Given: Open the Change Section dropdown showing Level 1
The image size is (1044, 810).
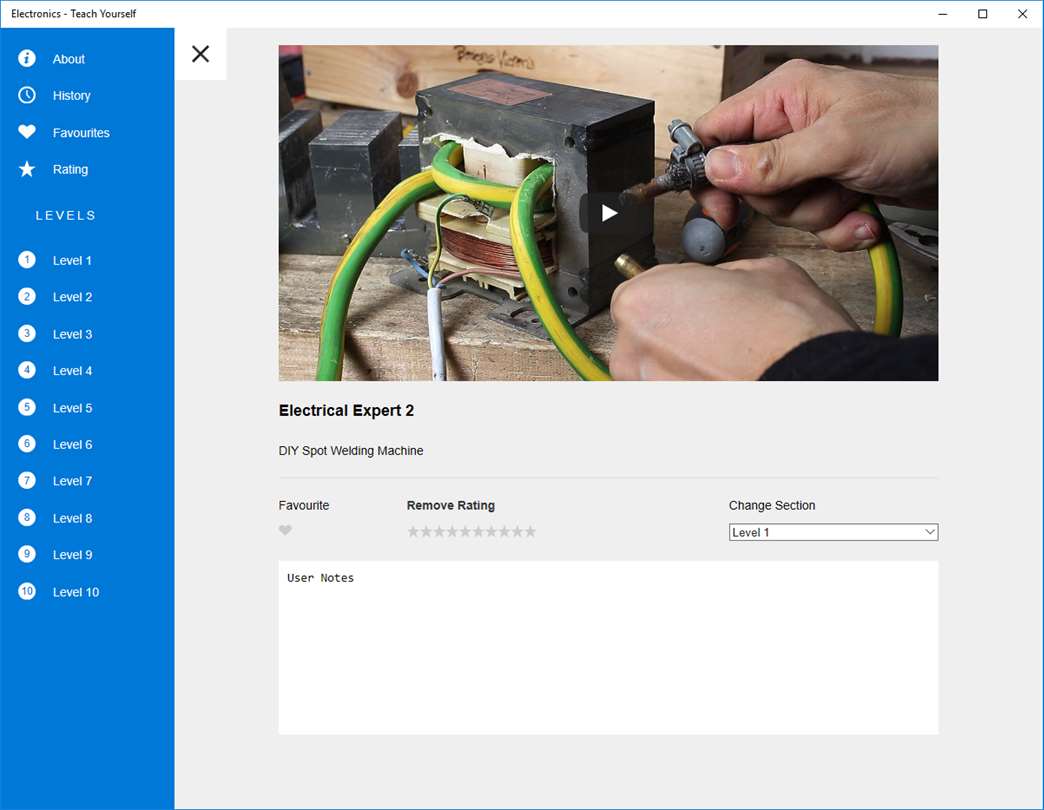Looking at the screenshot, I should tap(834, 532).
